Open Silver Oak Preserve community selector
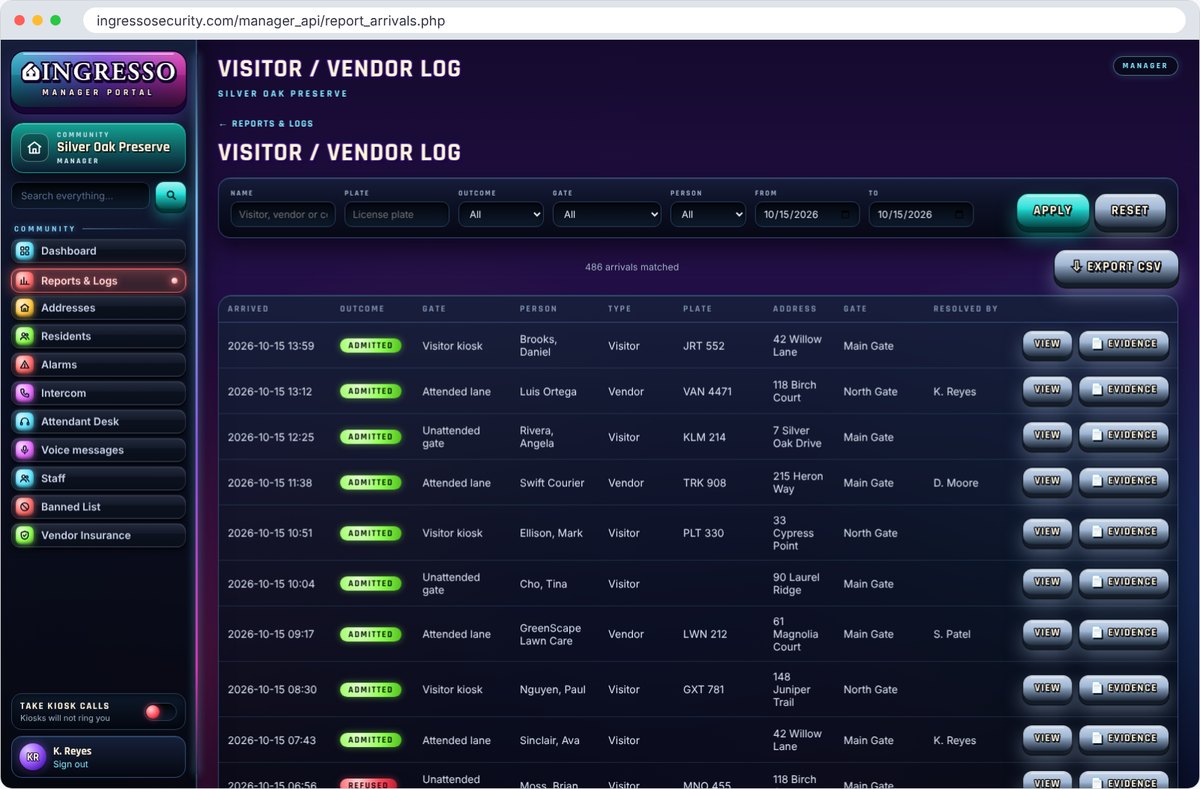This screenshot has height=789, width=1200. pyautogui.click(x=98, y=148)
